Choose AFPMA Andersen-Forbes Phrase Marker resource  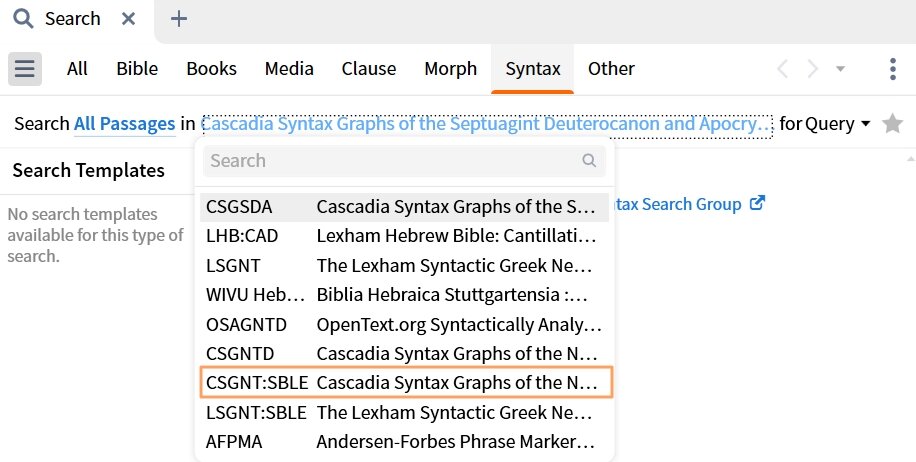[x=404, y=442]
